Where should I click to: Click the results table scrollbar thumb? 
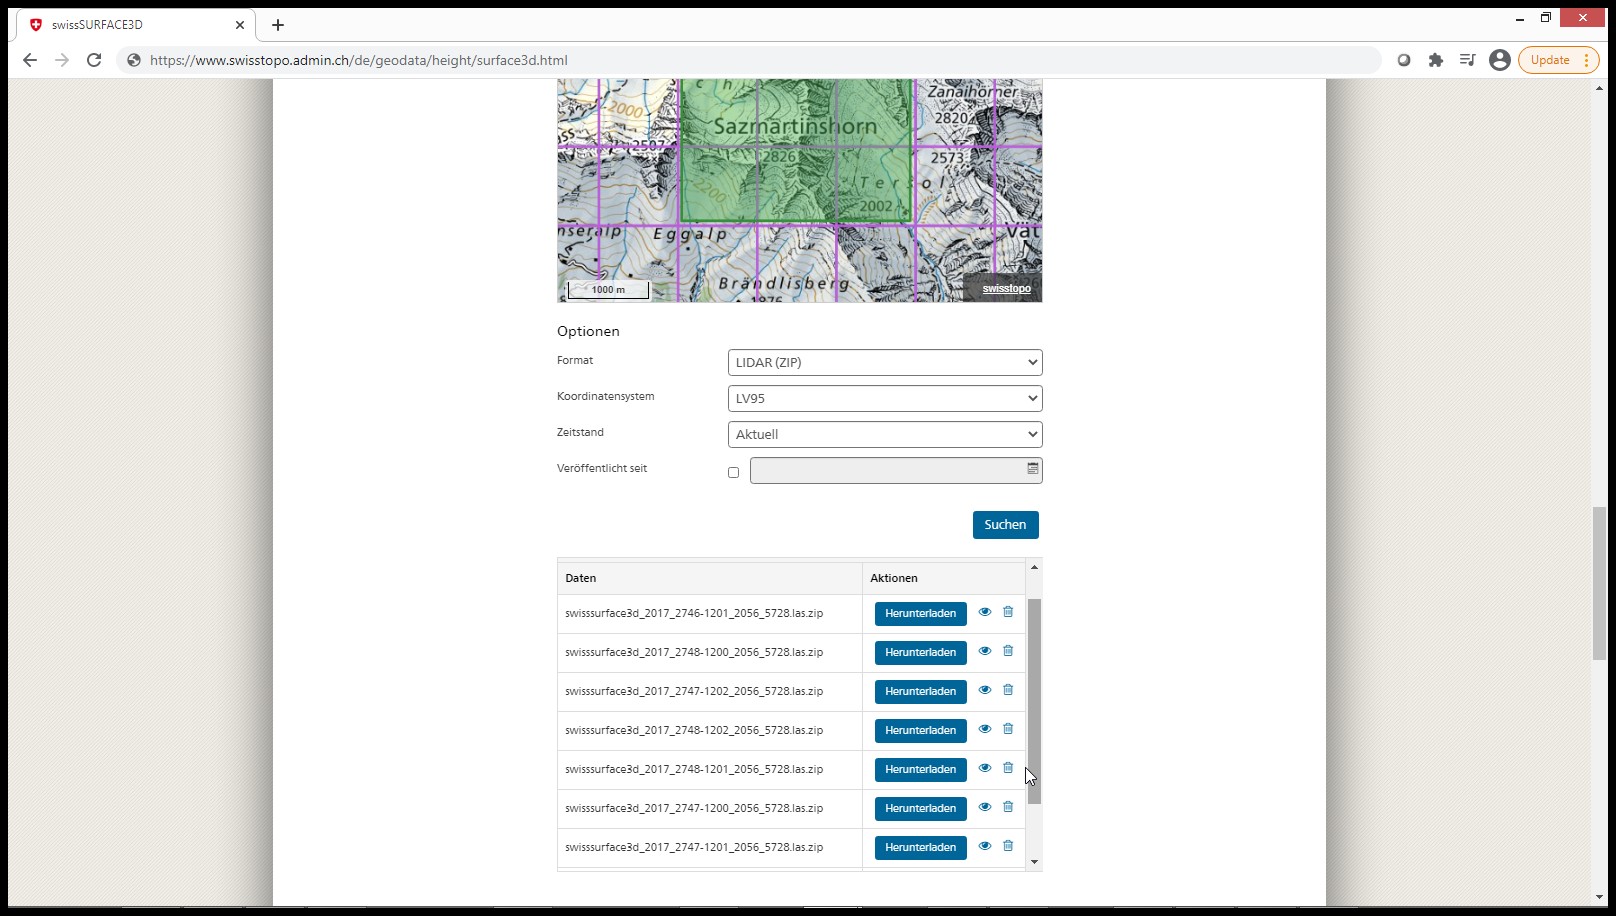(x=1034, y=700)
